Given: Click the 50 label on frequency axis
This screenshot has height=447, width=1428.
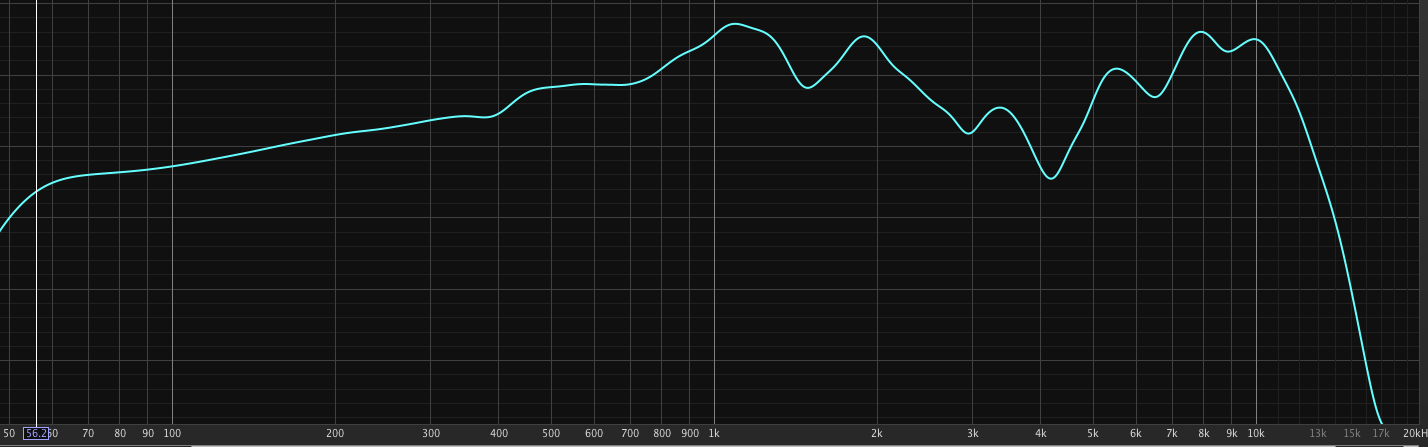Looking at the screenshot, I should [x=9, y=433].
